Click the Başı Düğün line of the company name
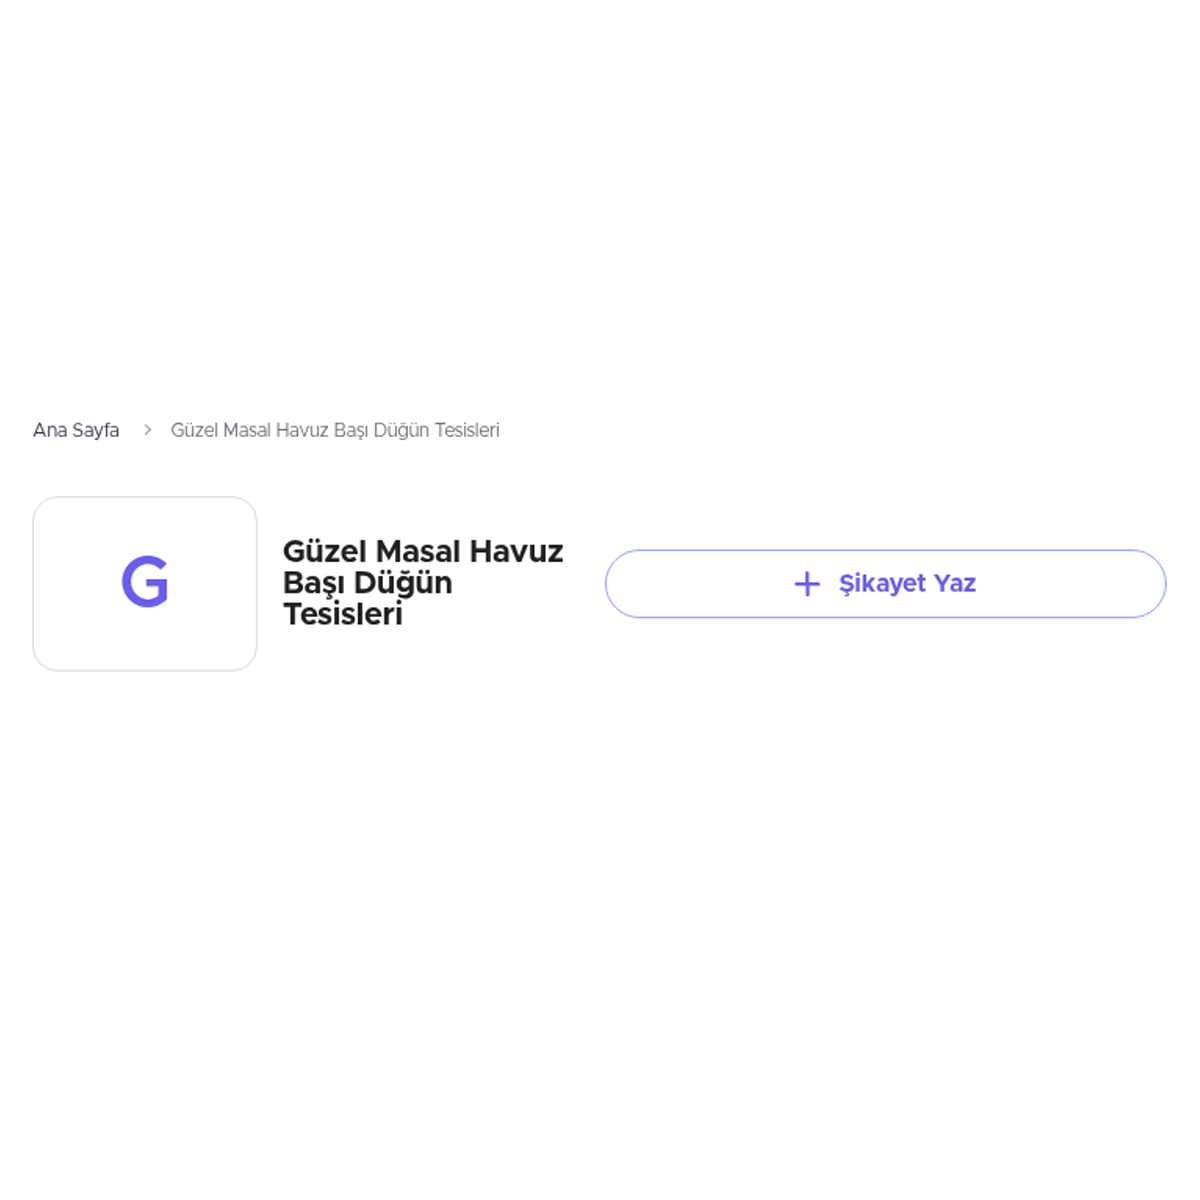The width and height of the screenshot is (1200, 1200). tap(368, 583)
